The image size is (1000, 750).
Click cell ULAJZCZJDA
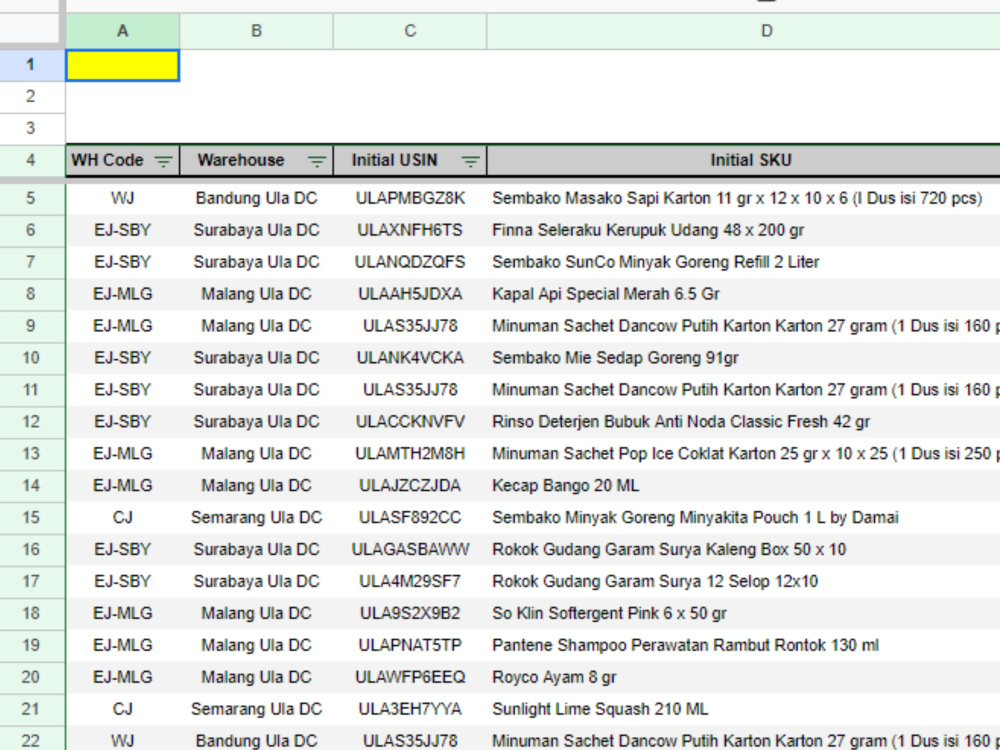click(x=410, y=485)
